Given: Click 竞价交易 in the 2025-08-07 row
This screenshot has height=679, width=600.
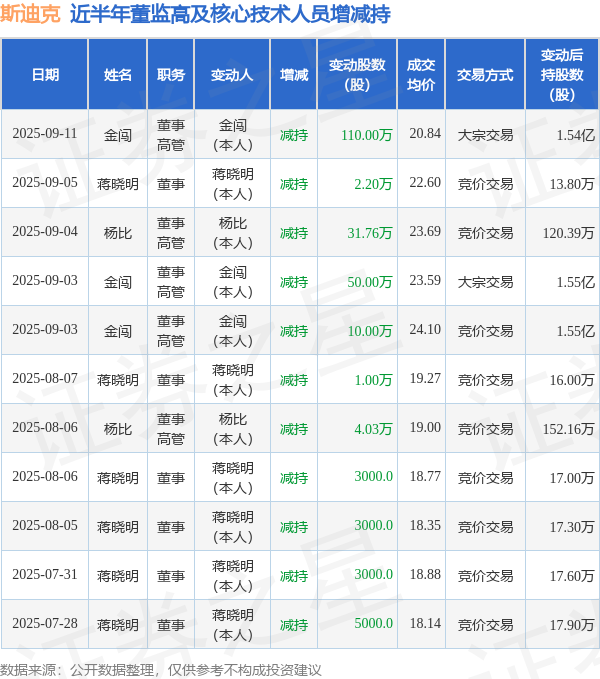Looking at the screenshot, I should click(485, 380).
